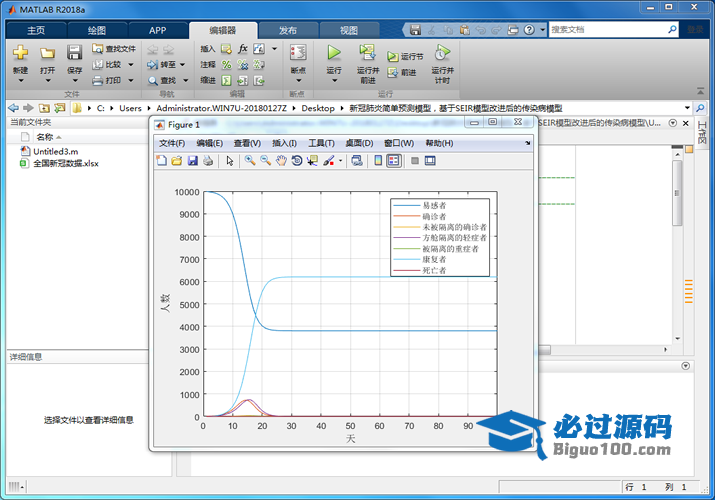Open the dropdown arrow under 新建
Image resolution: width=715 pixels, height=500 pixels.
20,81
